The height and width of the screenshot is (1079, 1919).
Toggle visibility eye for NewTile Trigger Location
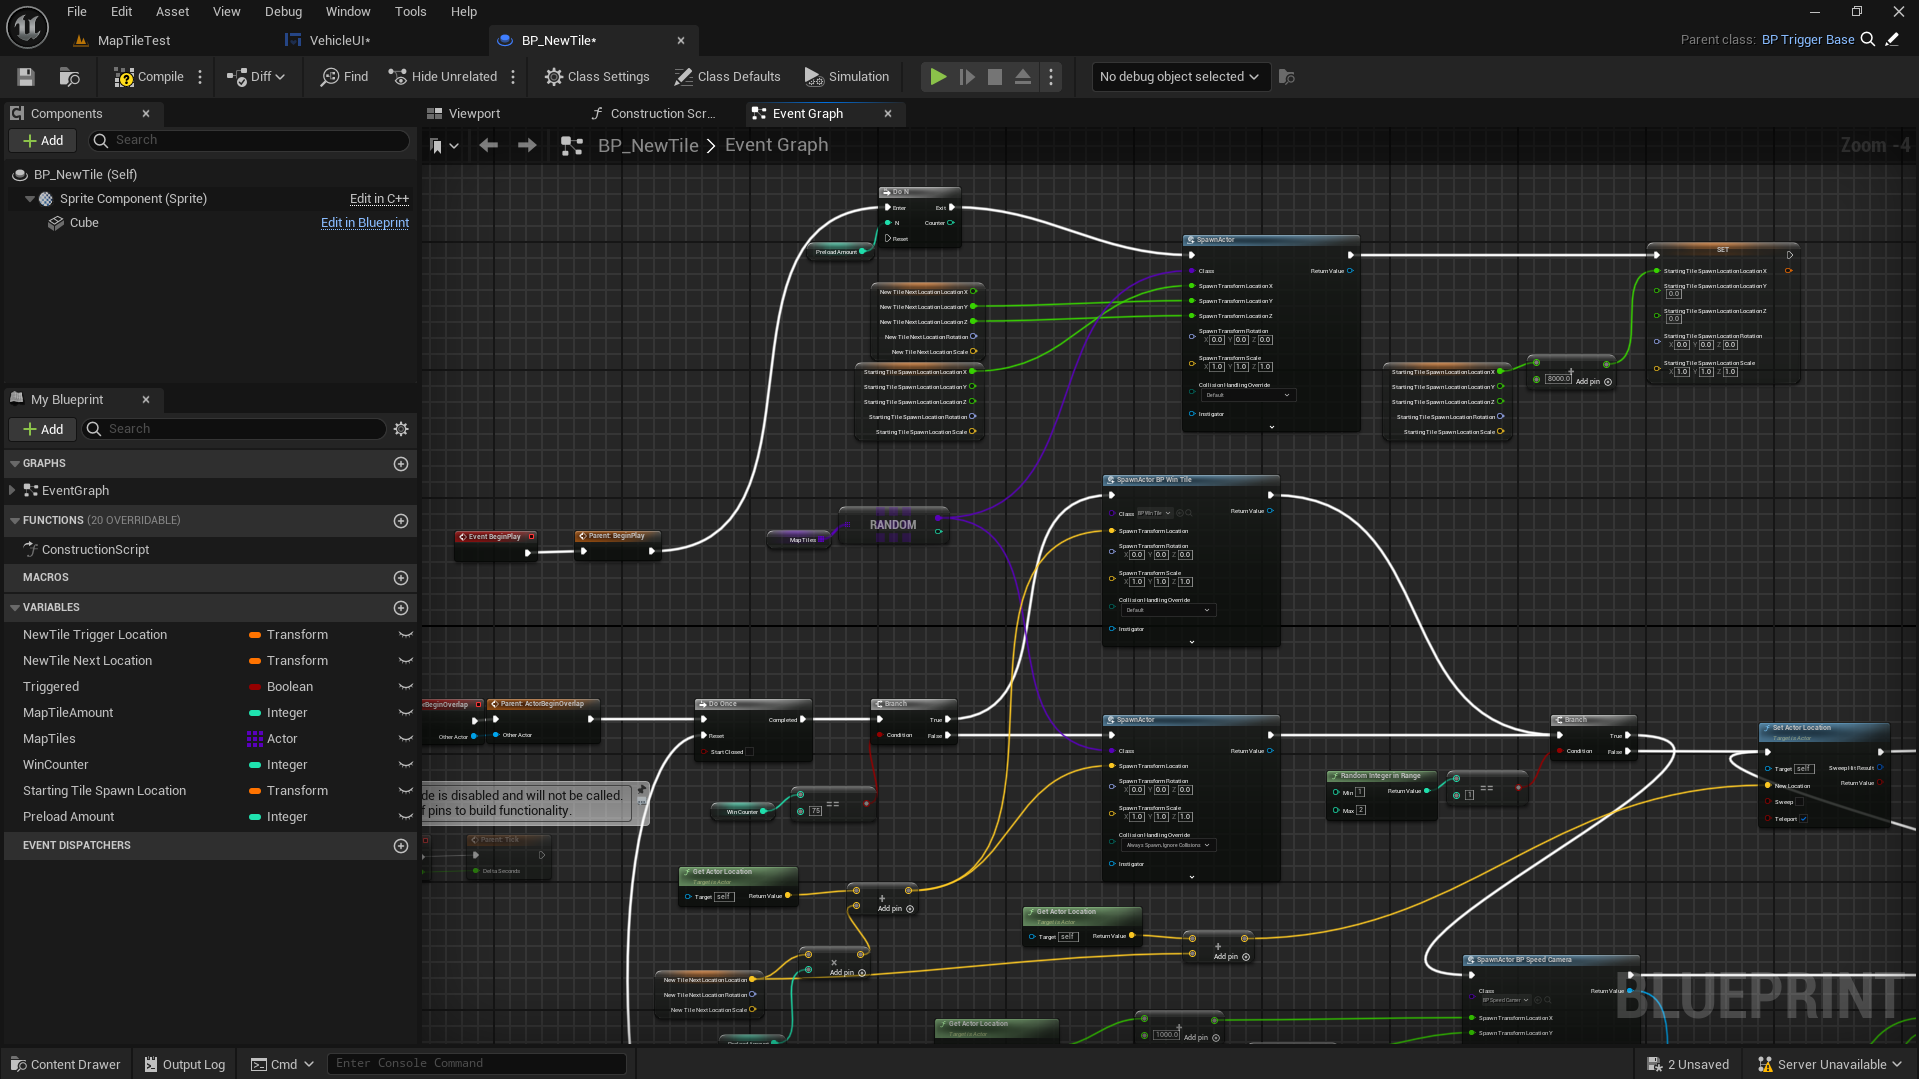406,635
